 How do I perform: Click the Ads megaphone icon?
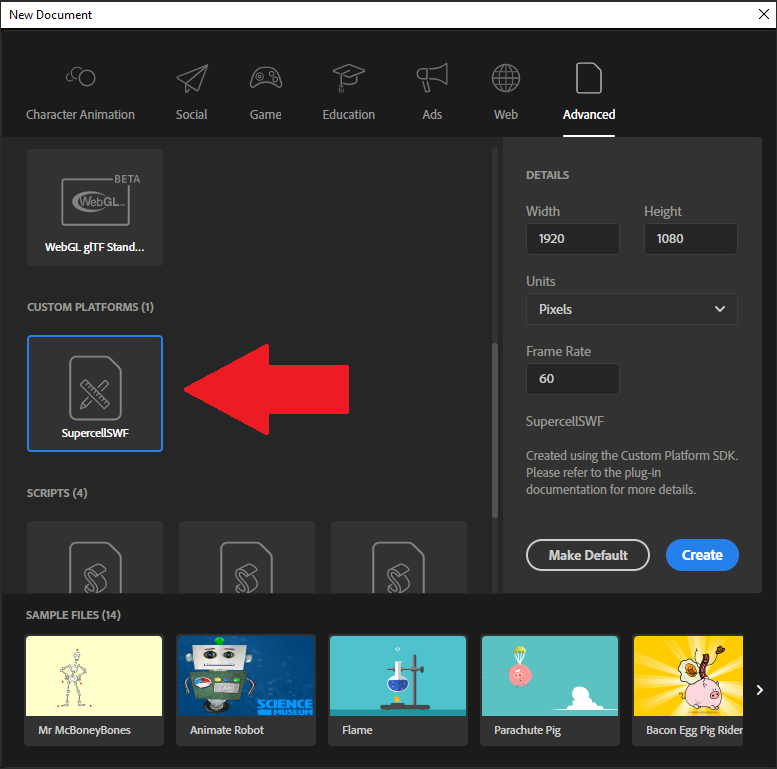(x=432, y=77)
